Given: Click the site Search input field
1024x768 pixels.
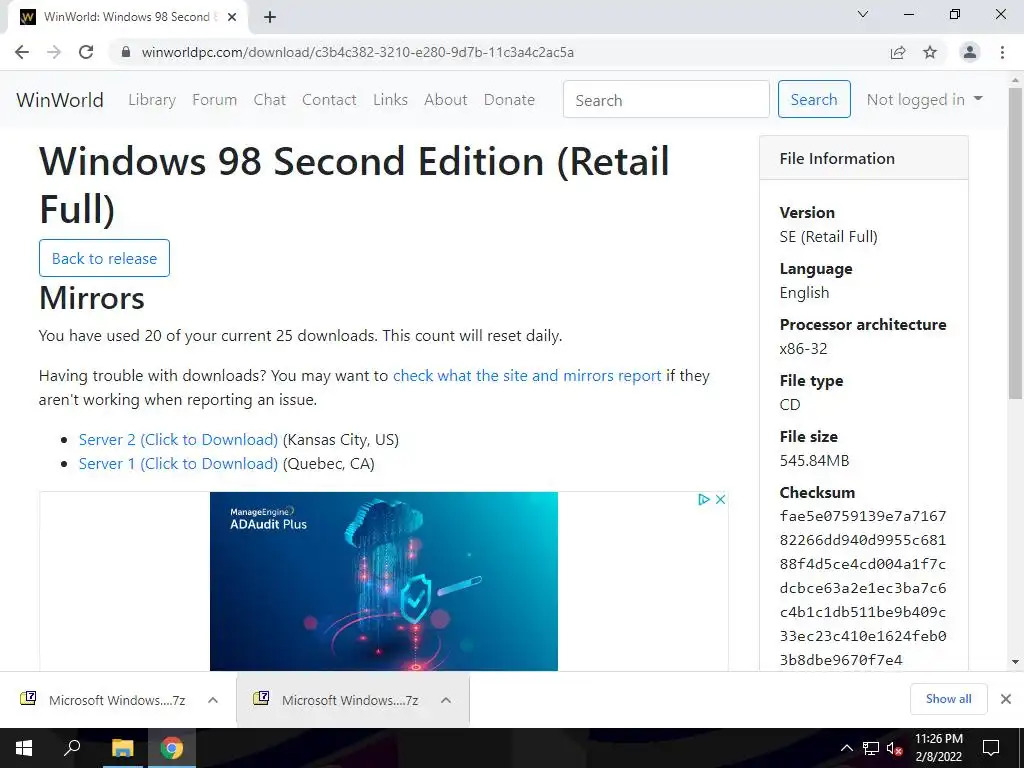Looking at the screenshot, I should 666,100.
